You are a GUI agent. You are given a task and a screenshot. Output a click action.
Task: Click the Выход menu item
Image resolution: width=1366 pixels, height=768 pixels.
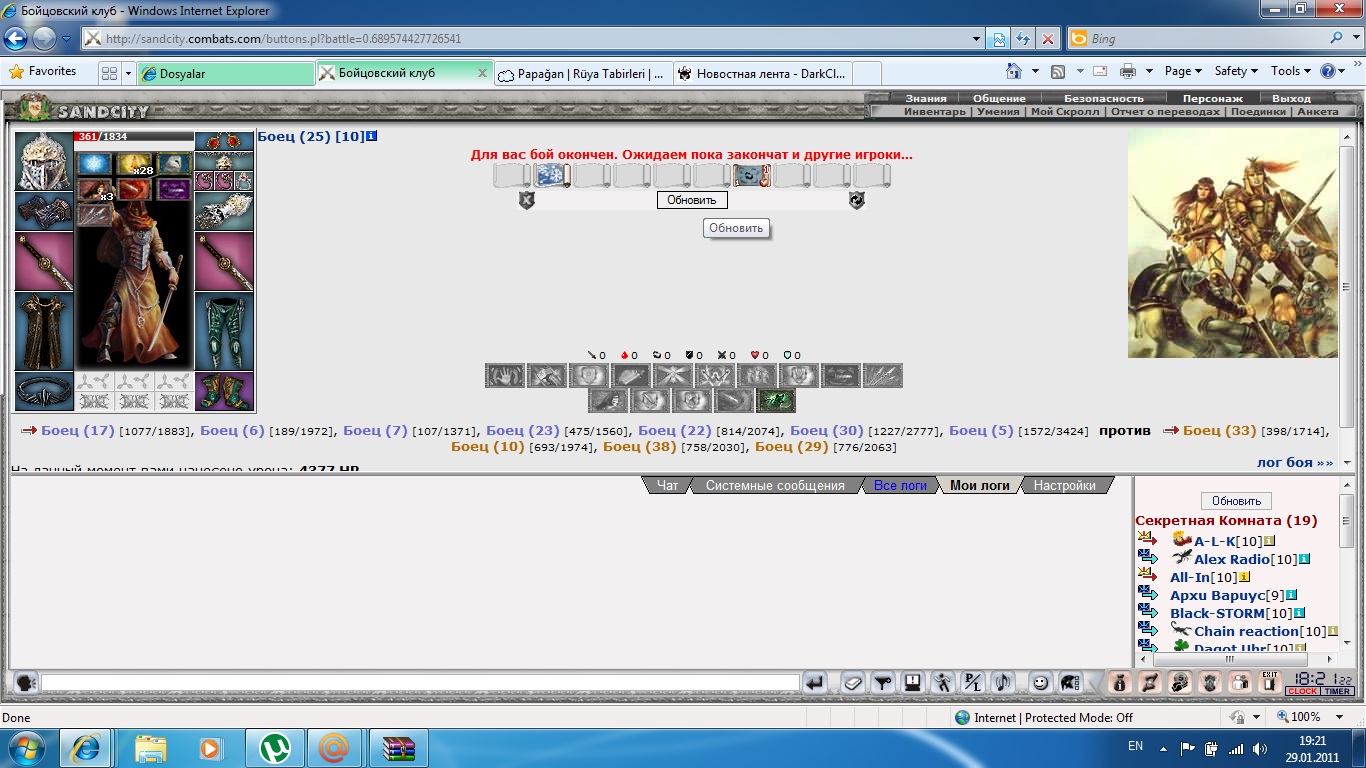pos(1291,98)
